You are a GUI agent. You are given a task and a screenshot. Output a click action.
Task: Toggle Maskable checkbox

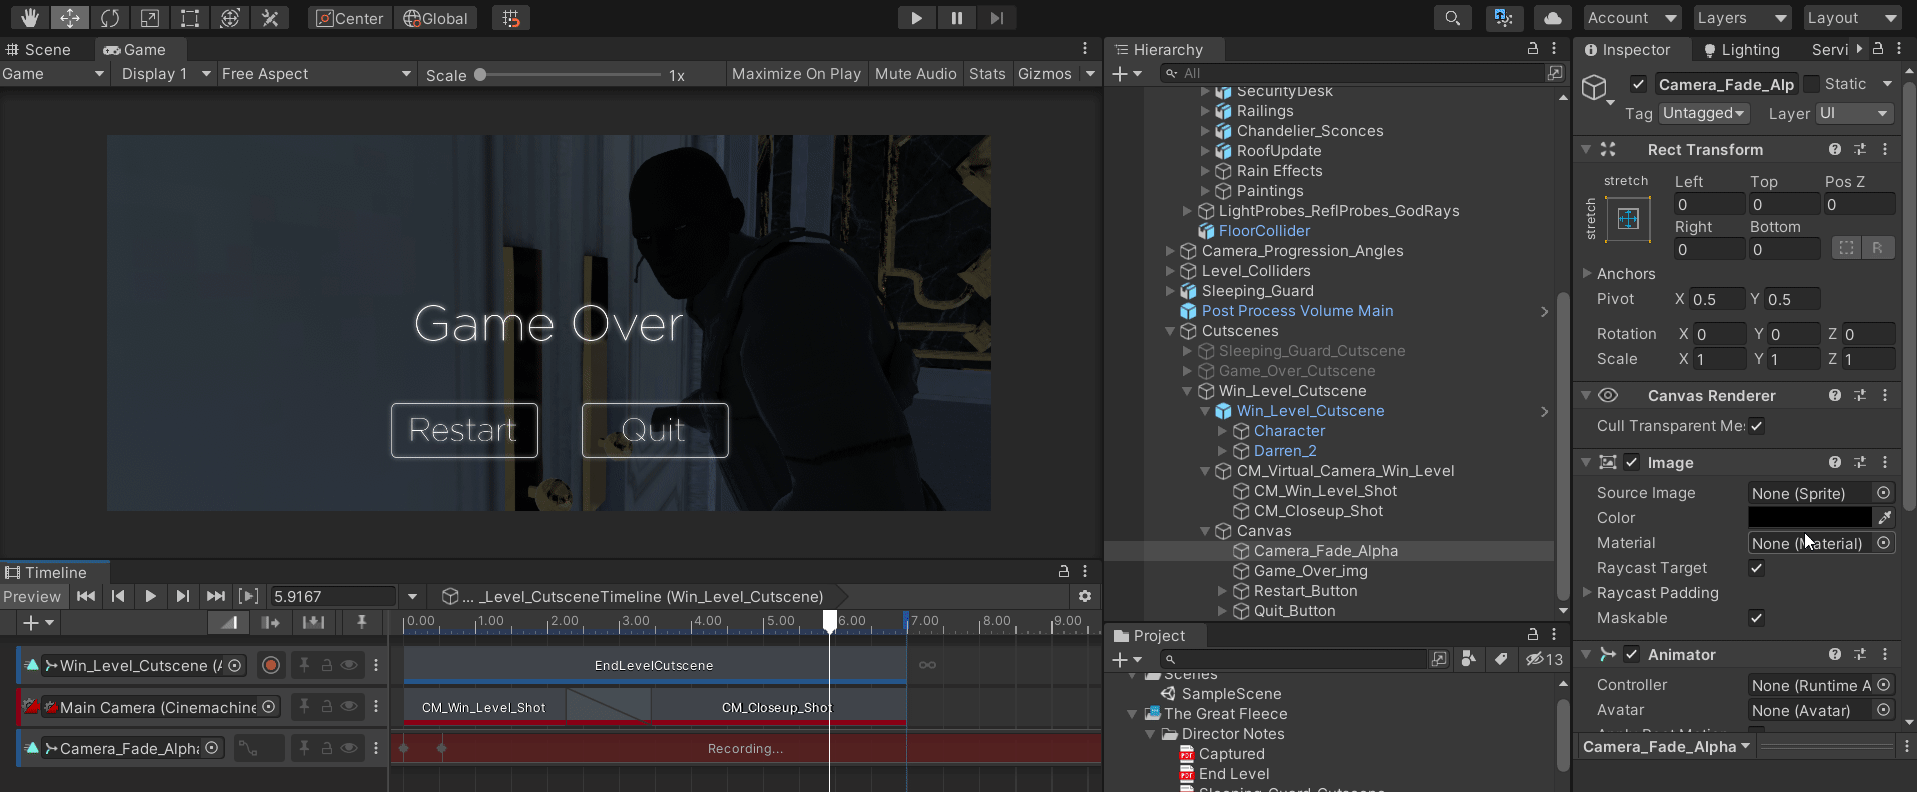[x=1757, y=618]
